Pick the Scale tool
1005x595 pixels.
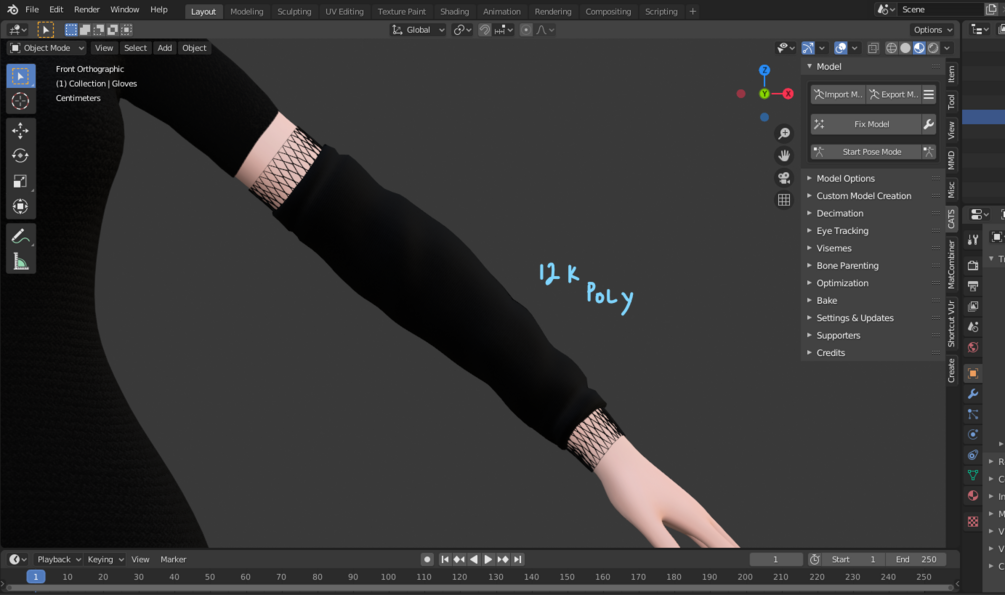21,181
